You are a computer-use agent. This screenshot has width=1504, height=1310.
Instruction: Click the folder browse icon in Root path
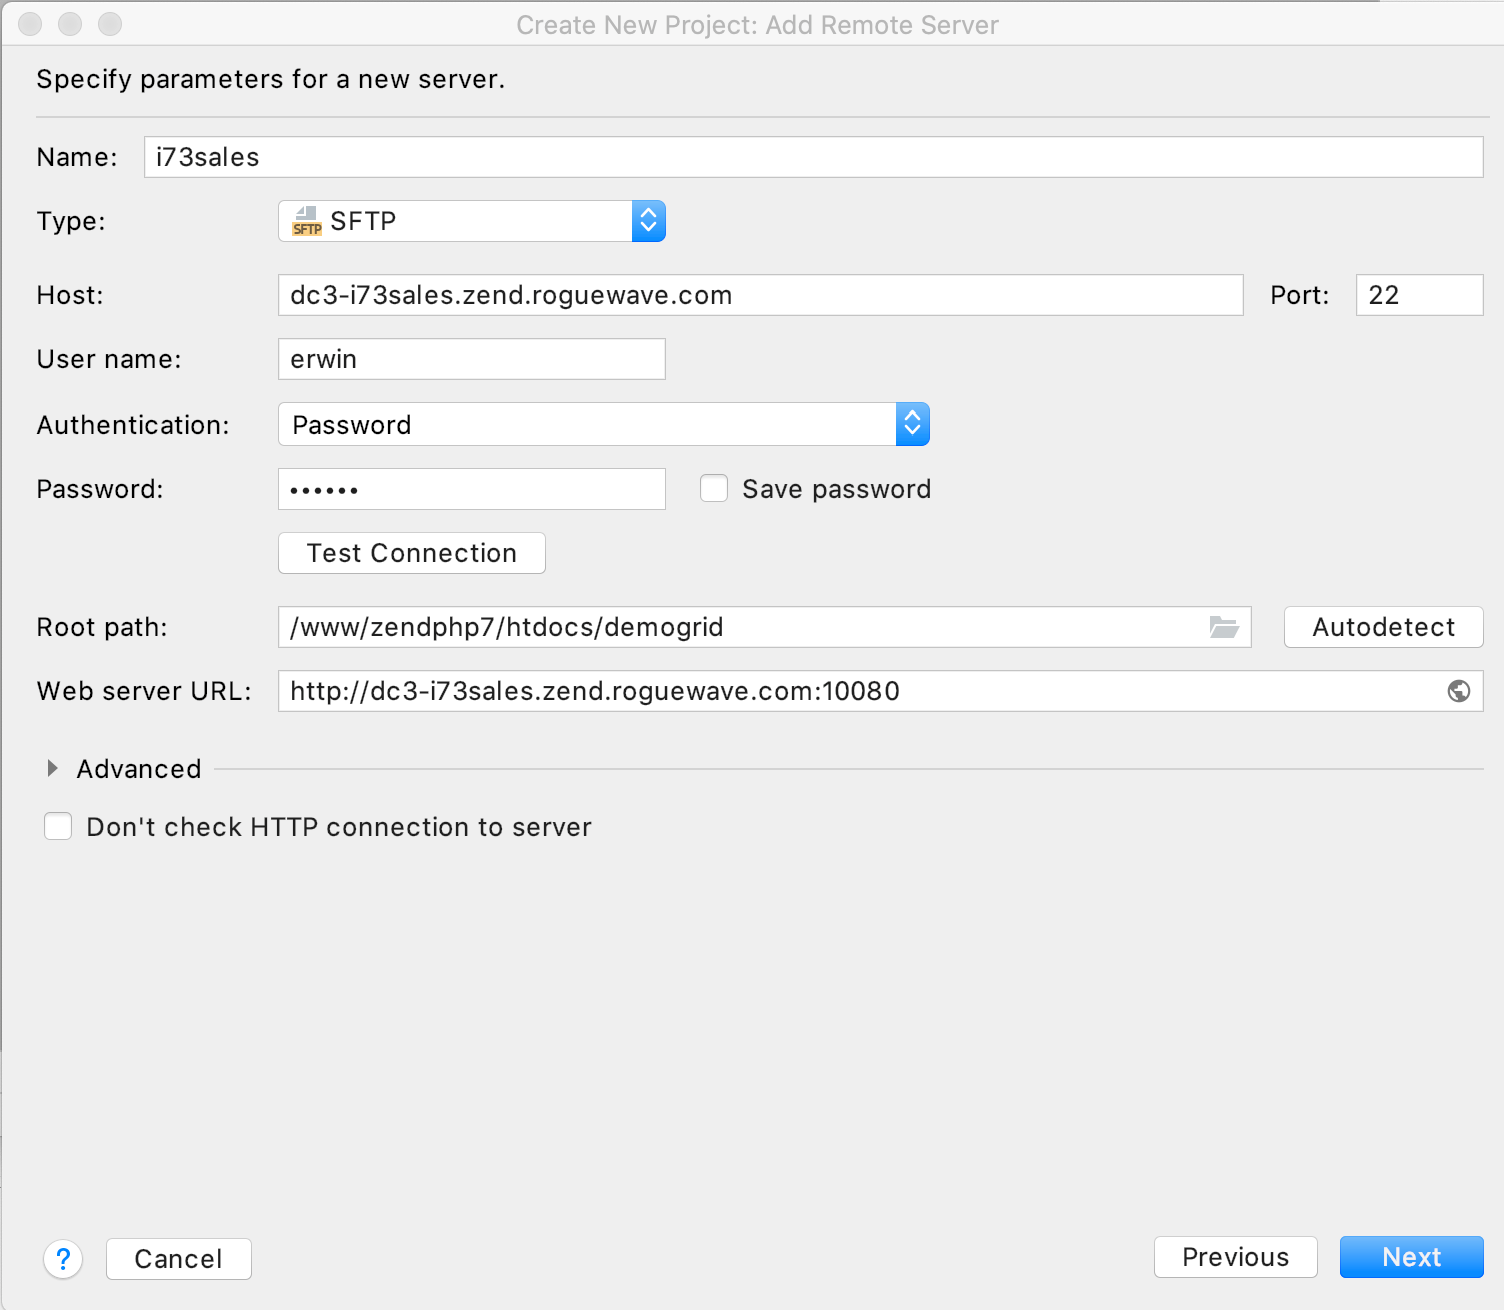pyautogui.click(x=1224, y=627)
